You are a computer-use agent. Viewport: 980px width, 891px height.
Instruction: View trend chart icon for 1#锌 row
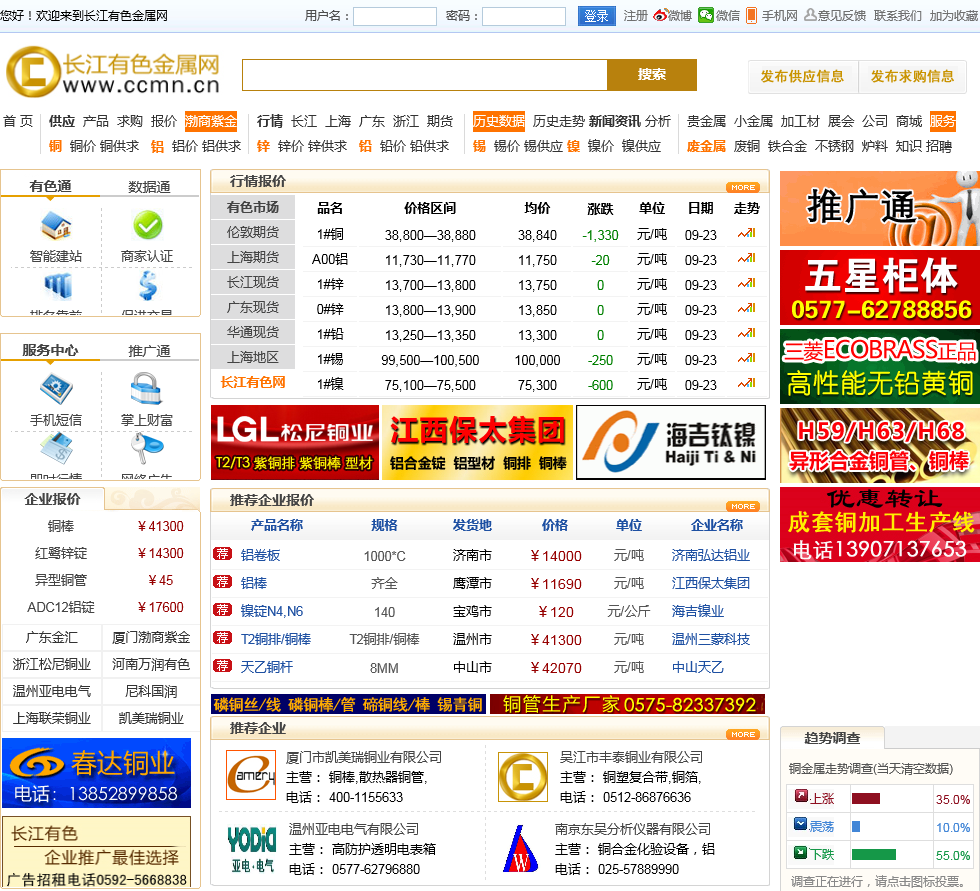coord(746,284)
